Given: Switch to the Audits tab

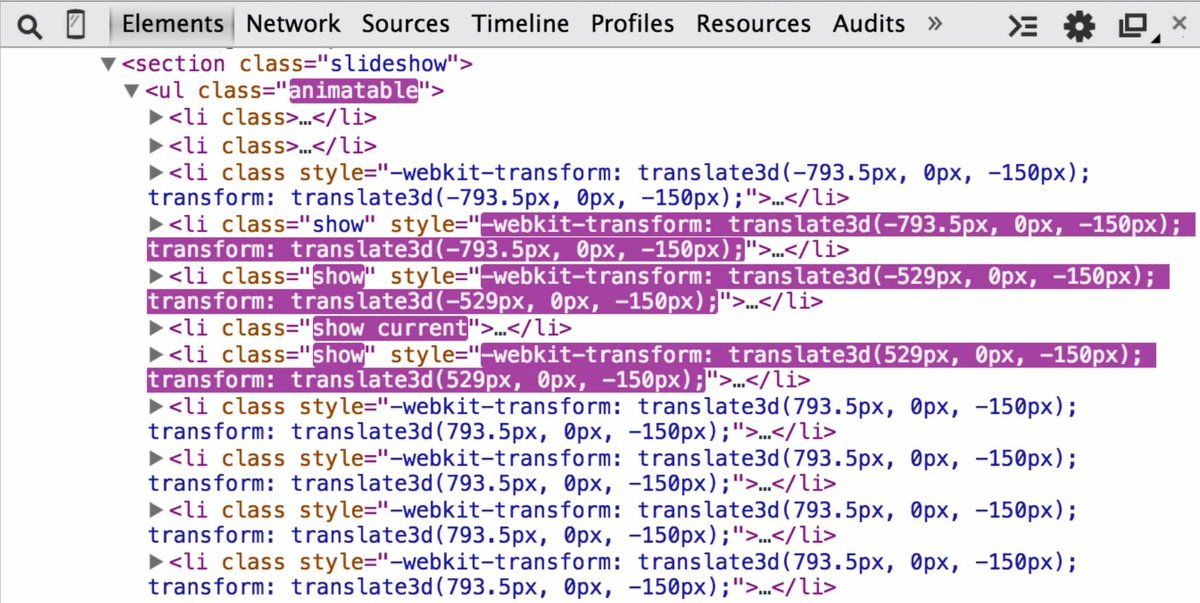Looking at the screenshot, I should click(x=869, y=23).
